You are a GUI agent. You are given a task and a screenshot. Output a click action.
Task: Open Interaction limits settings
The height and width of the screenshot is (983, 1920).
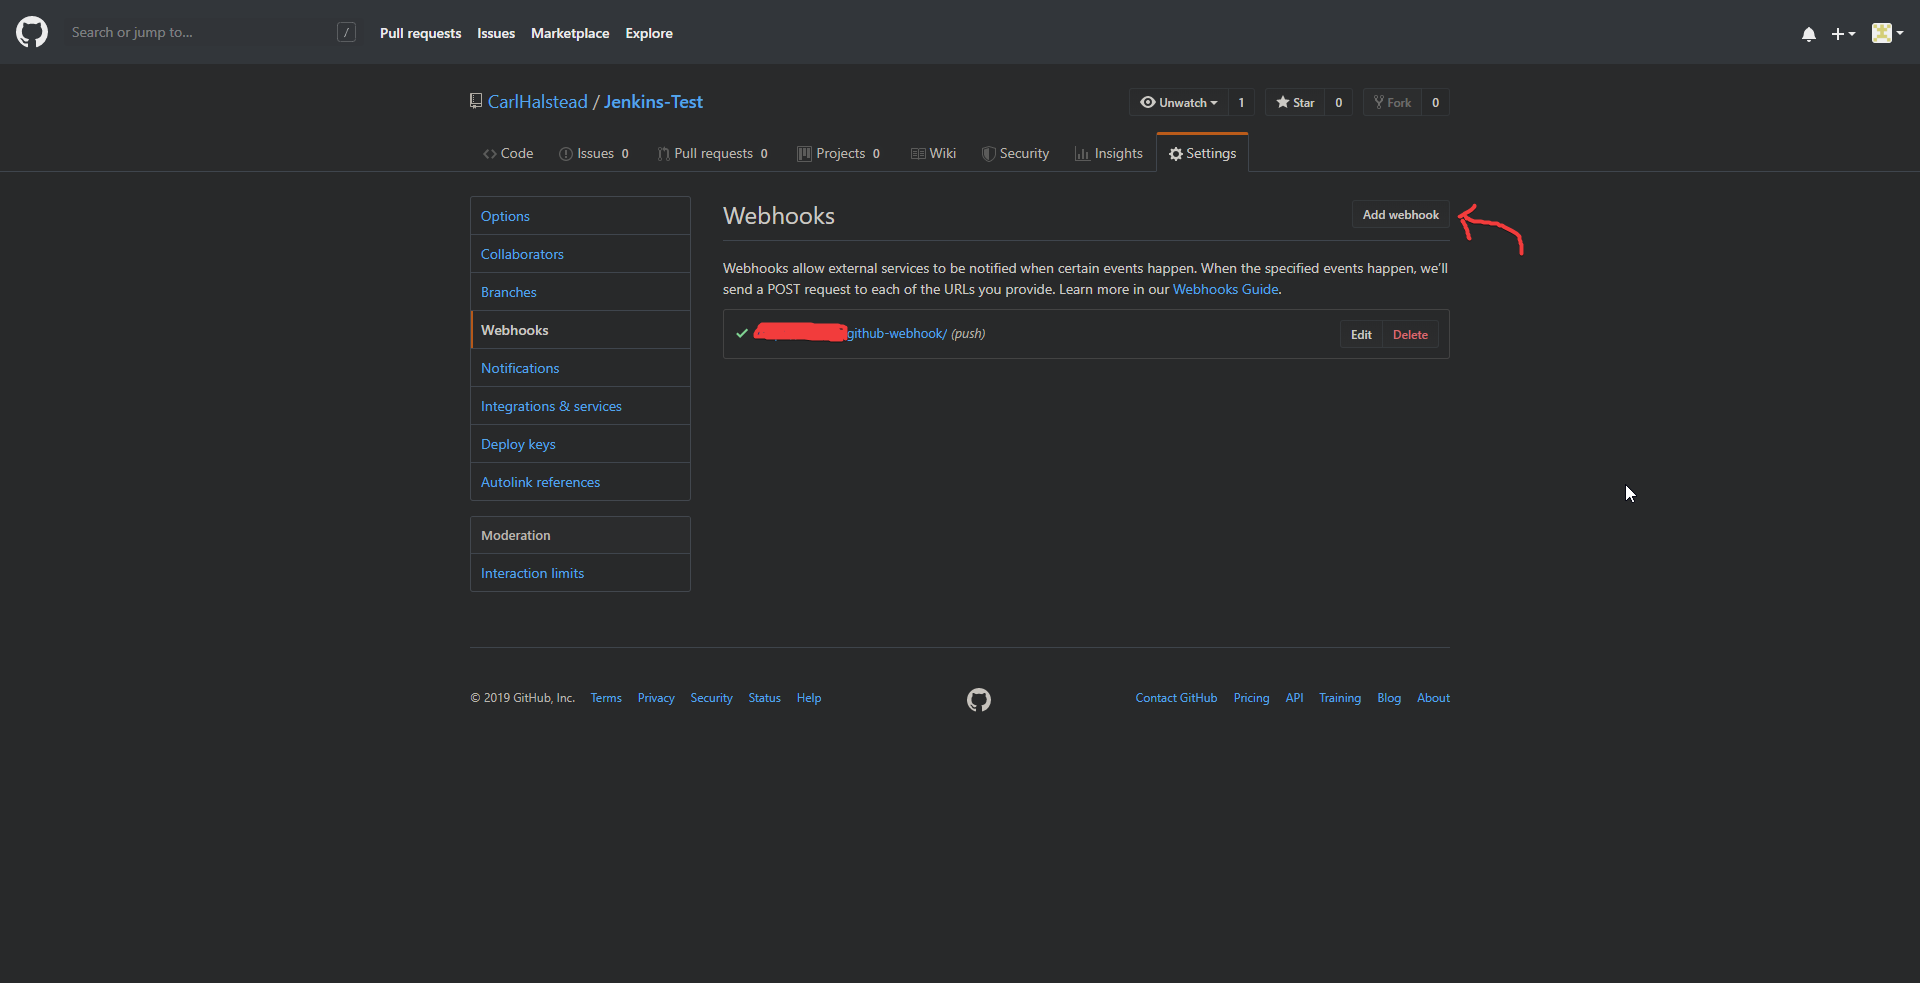[x=580, y=573]
